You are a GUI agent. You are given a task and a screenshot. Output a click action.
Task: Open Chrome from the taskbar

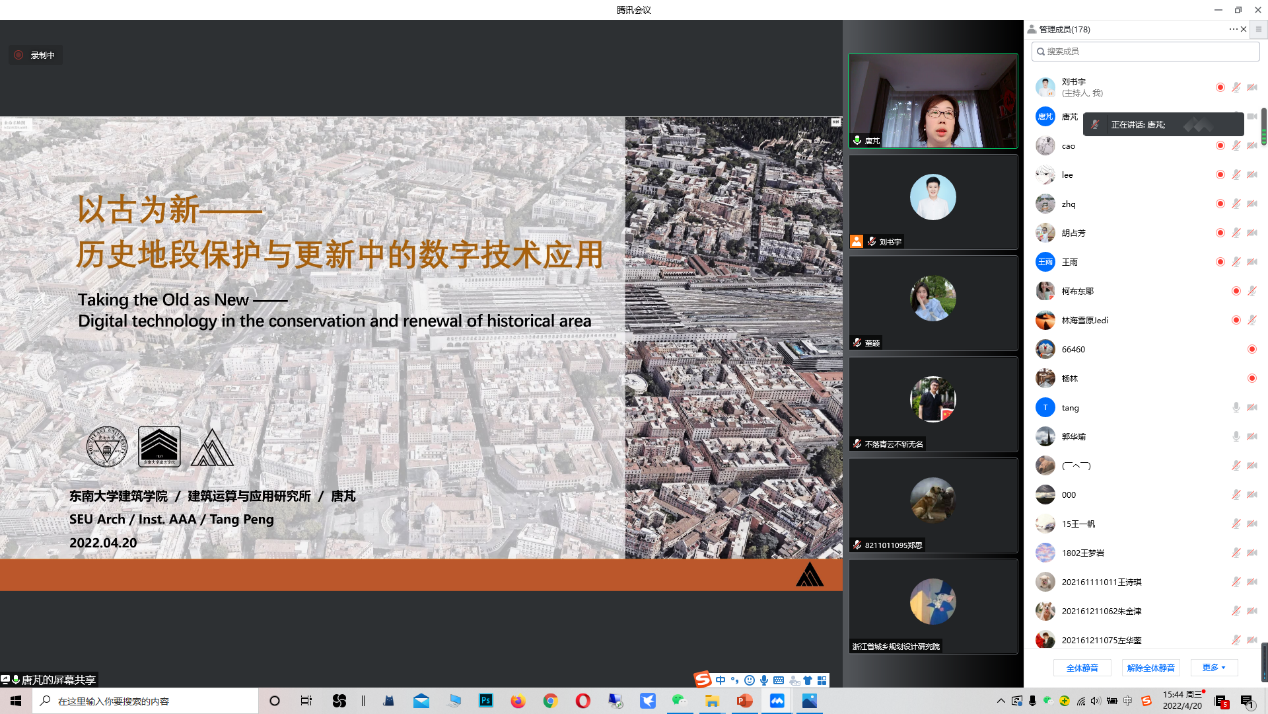pyautogui.click(x=550, y=701)
